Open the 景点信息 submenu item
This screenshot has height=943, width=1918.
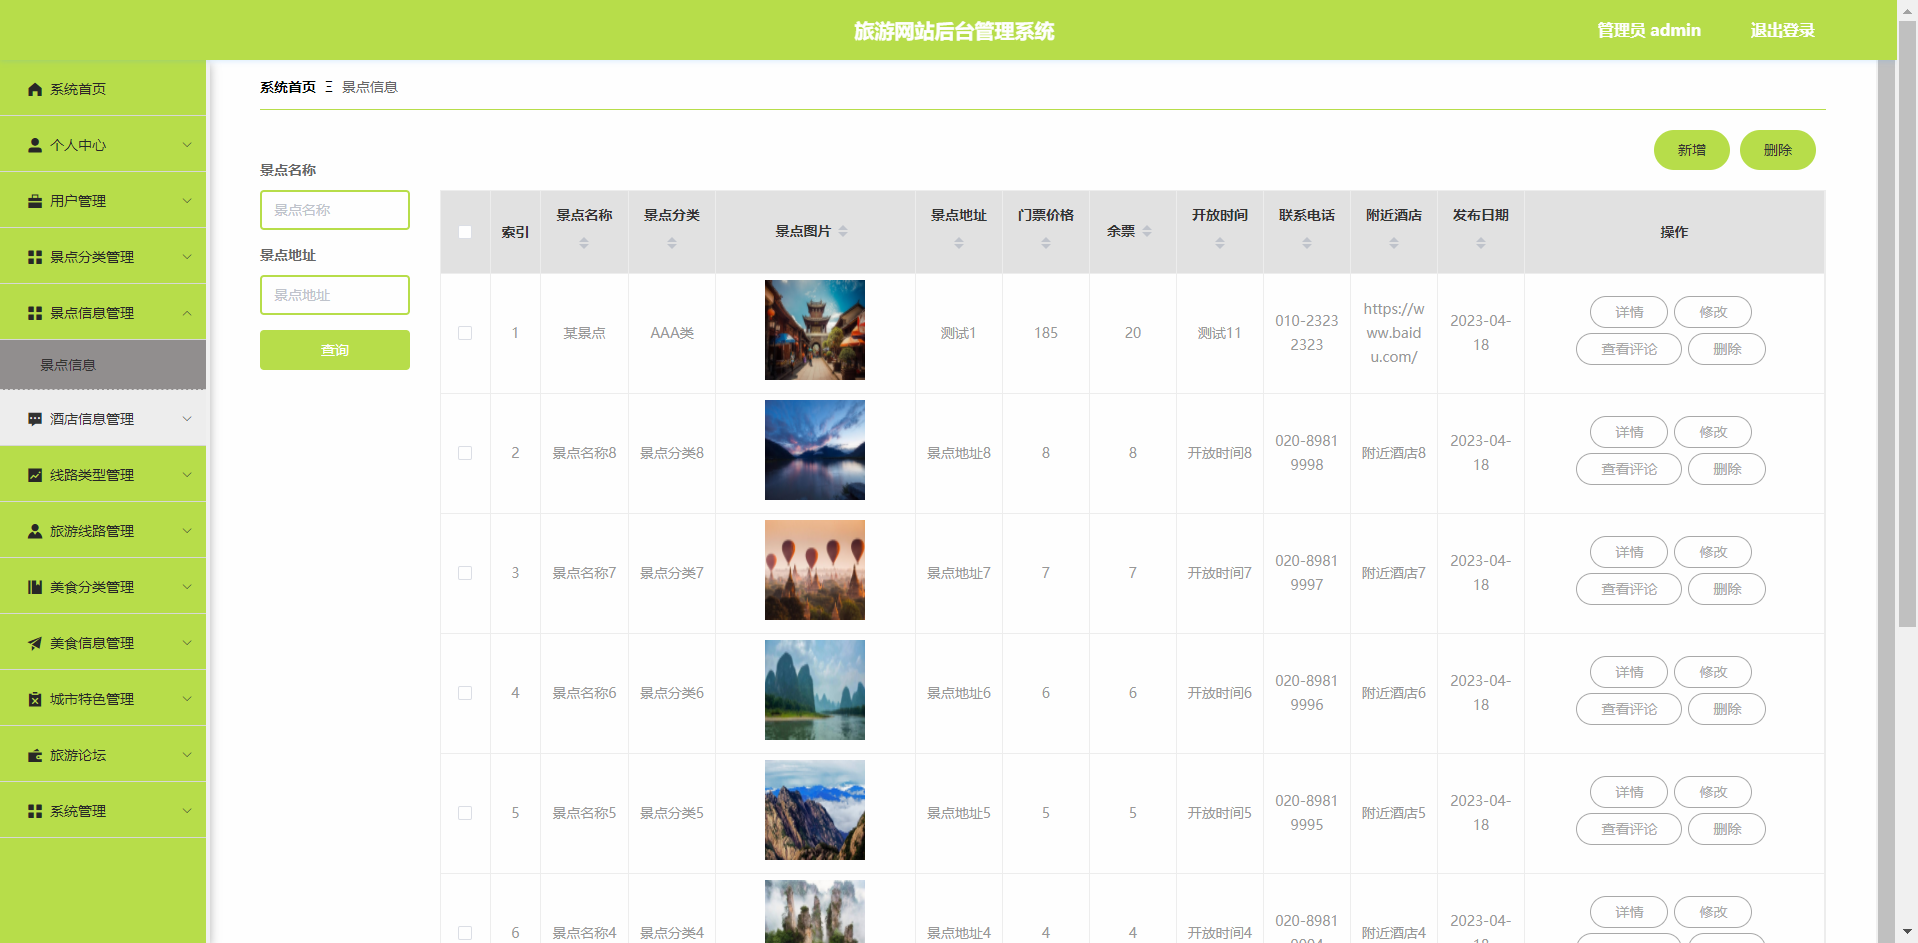tap(68, 365)
